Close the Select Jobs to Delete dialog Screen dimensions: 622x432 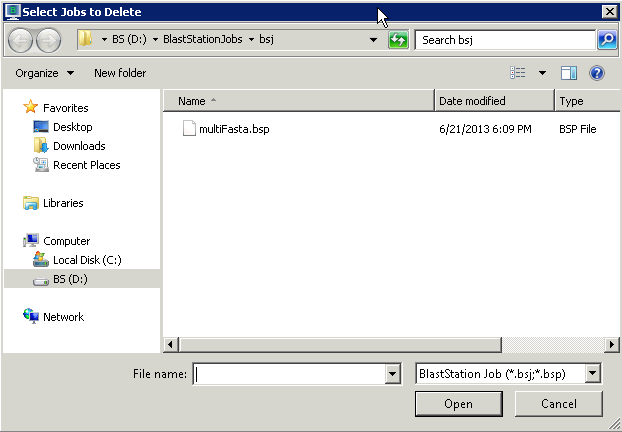609,12
